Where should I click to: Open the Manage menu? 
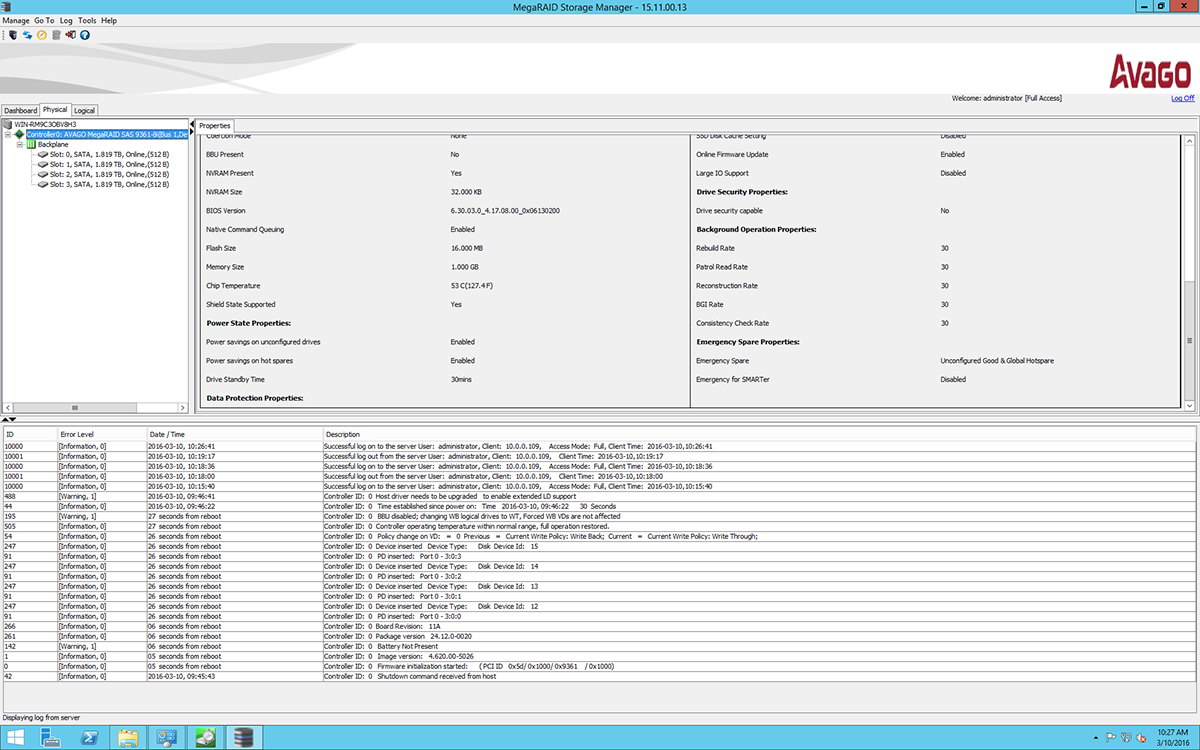[15, 20]
